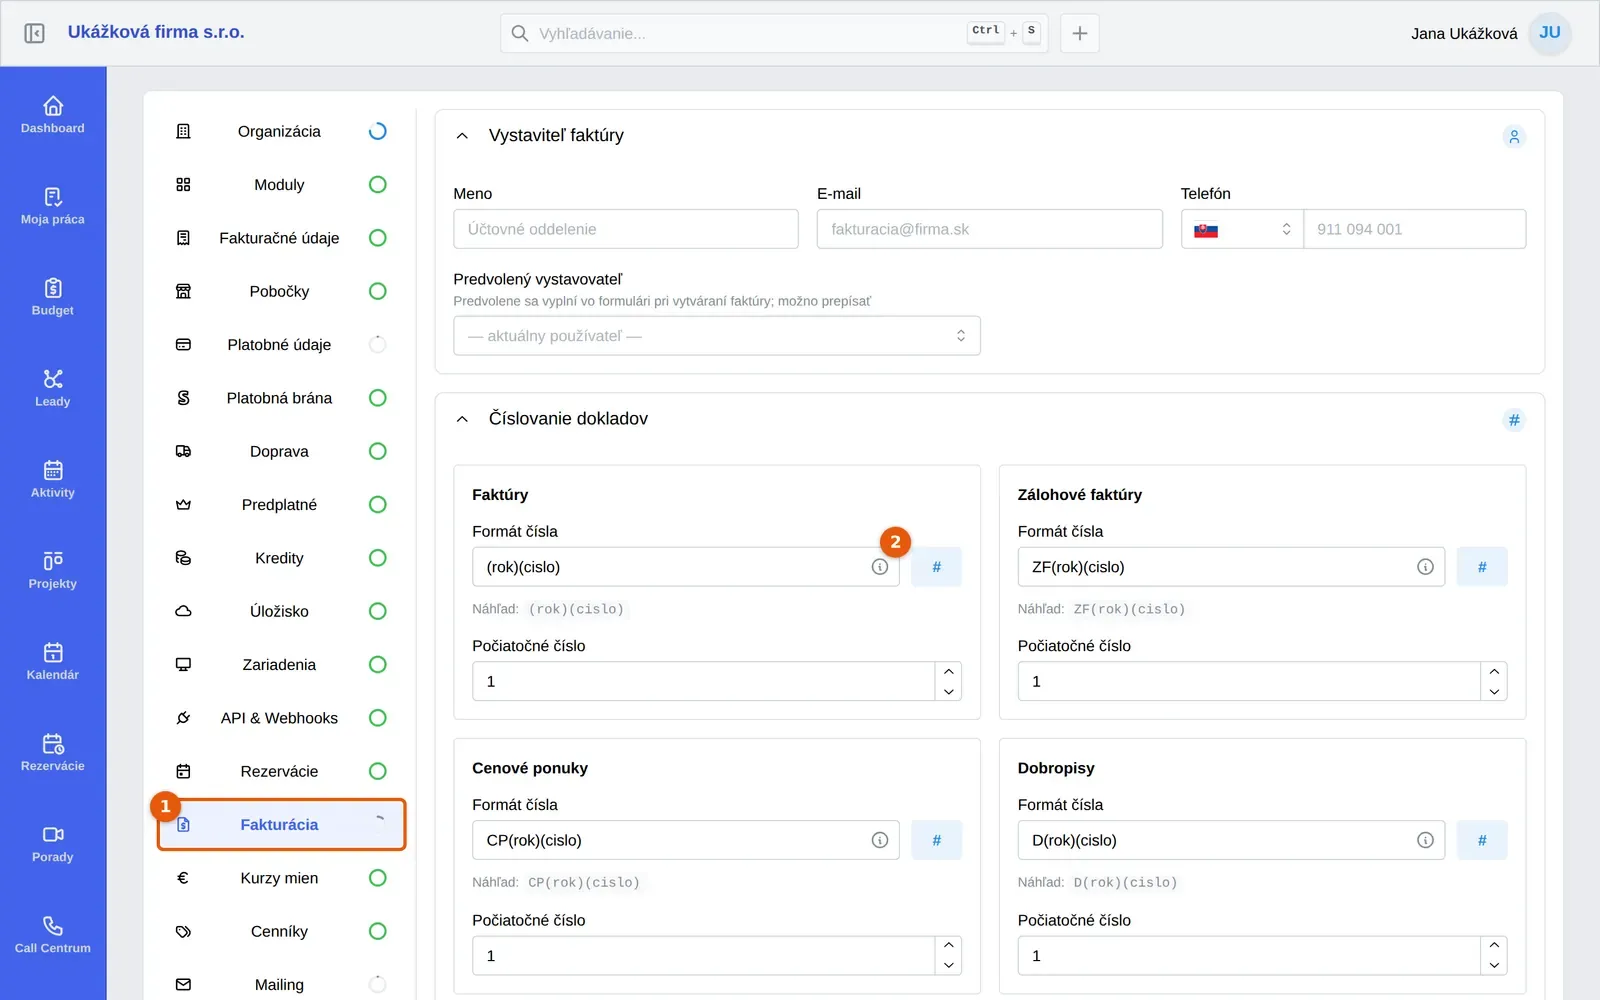Open Aktivity in the sidebar

[53, 479]
